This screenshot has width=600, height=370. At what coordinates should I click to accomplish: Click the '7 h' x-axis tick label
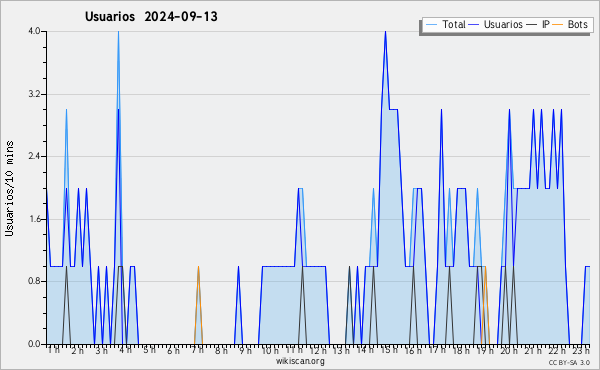(x=197, y=350)
